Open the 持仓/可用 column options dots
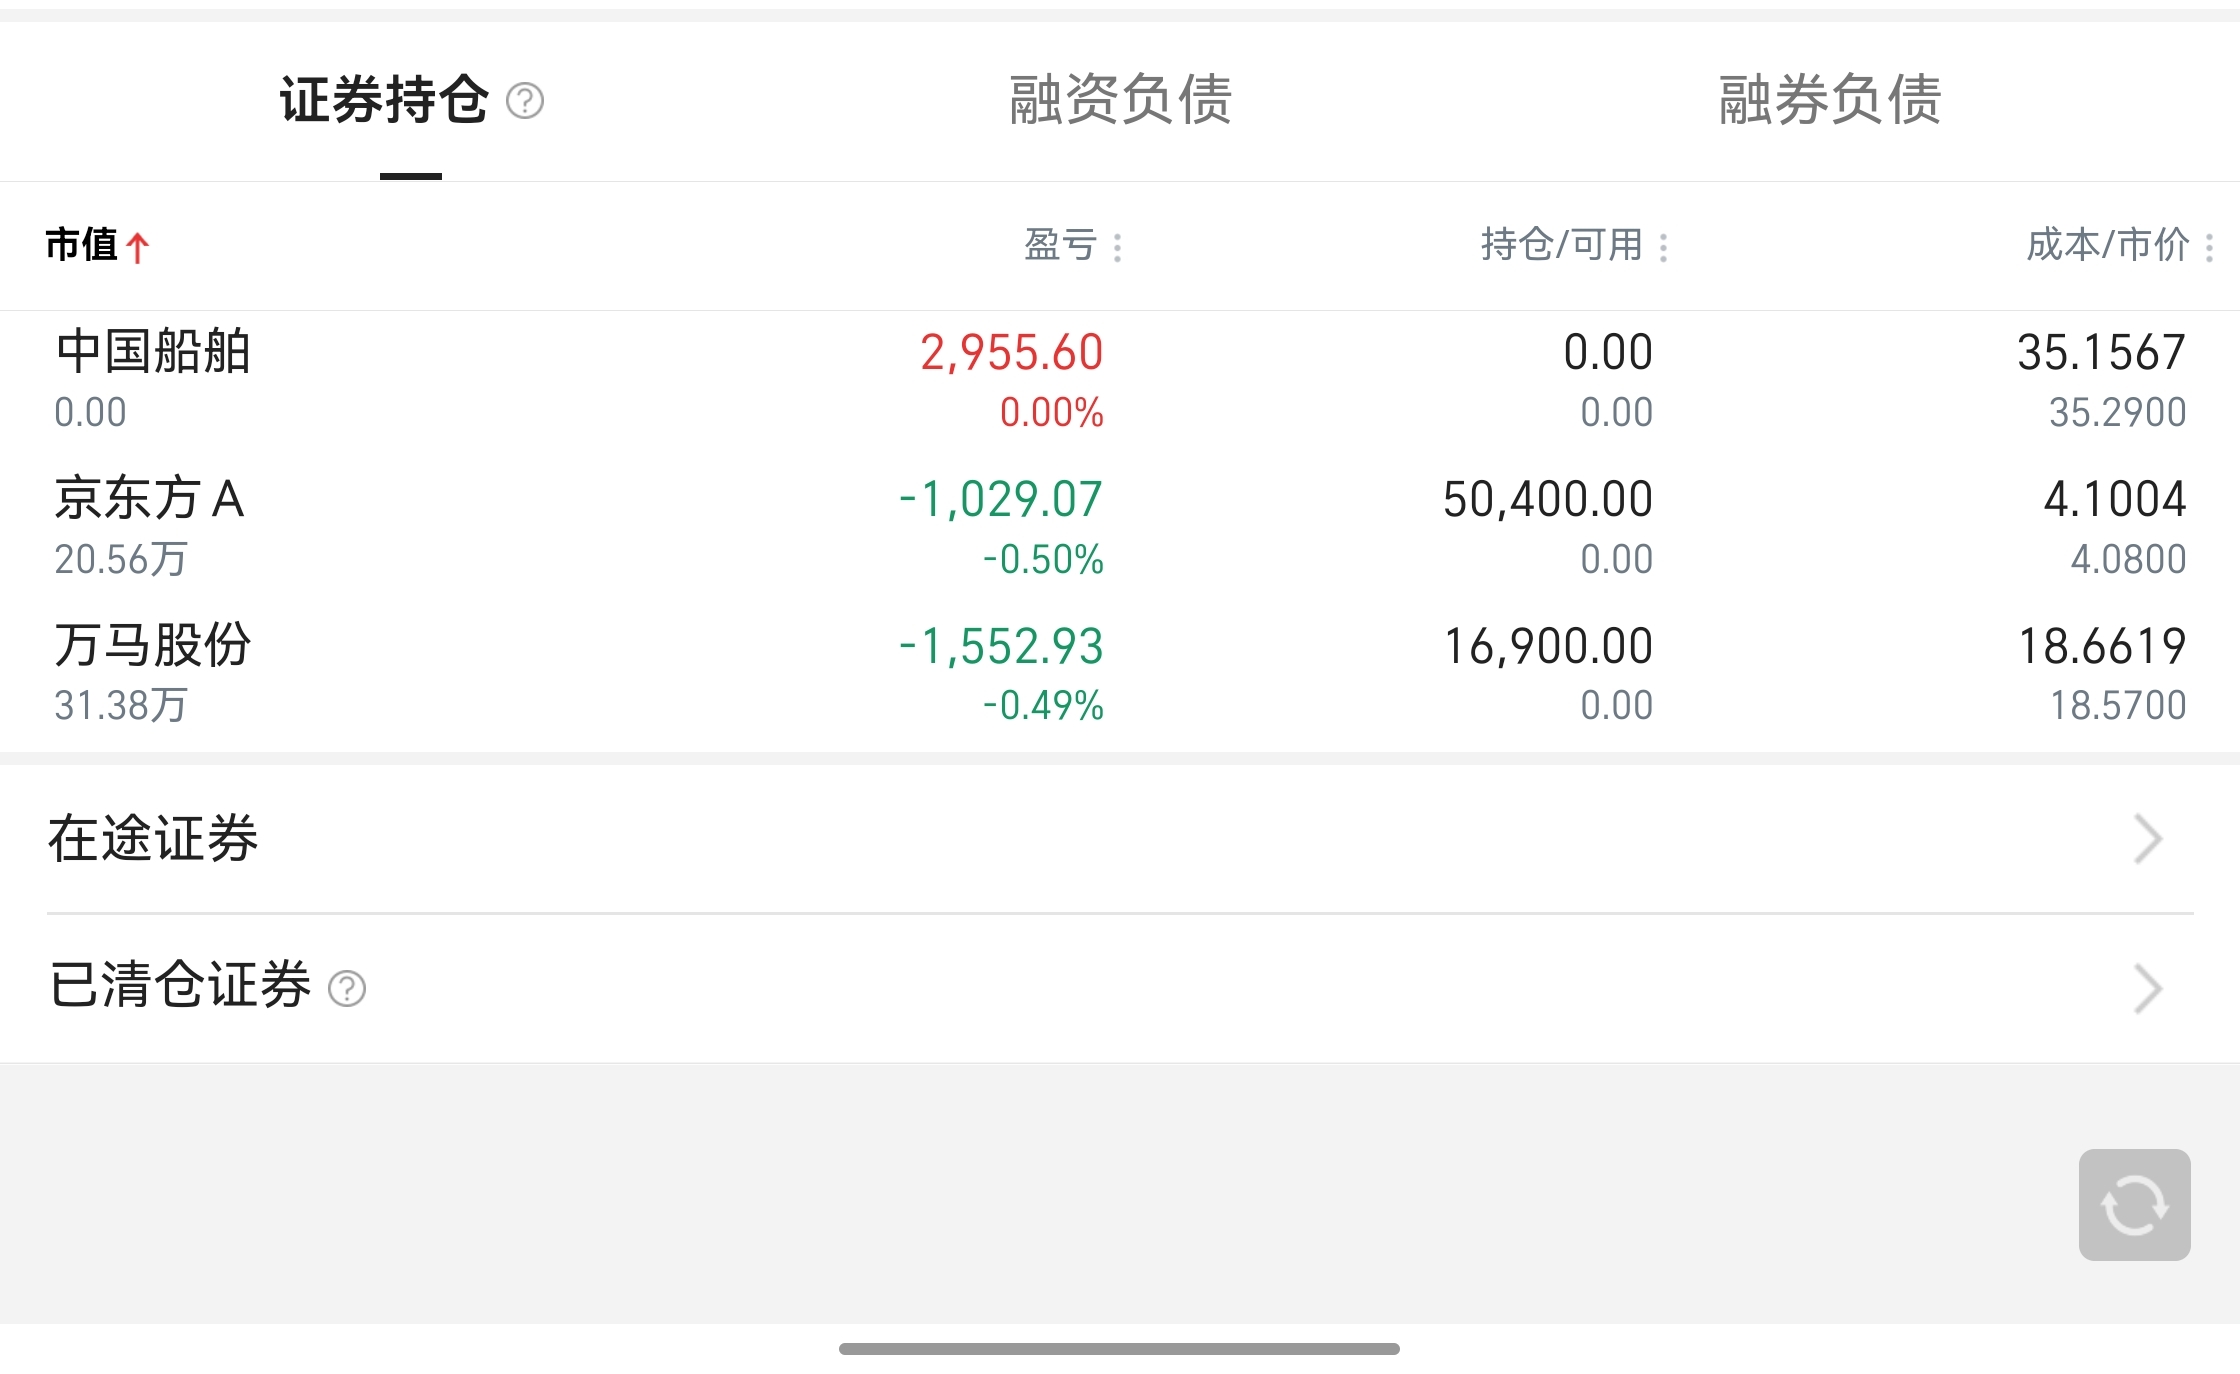The height and width of the screenshot is (1374, 2240). pyautogui.click(x=1663, y=247)
